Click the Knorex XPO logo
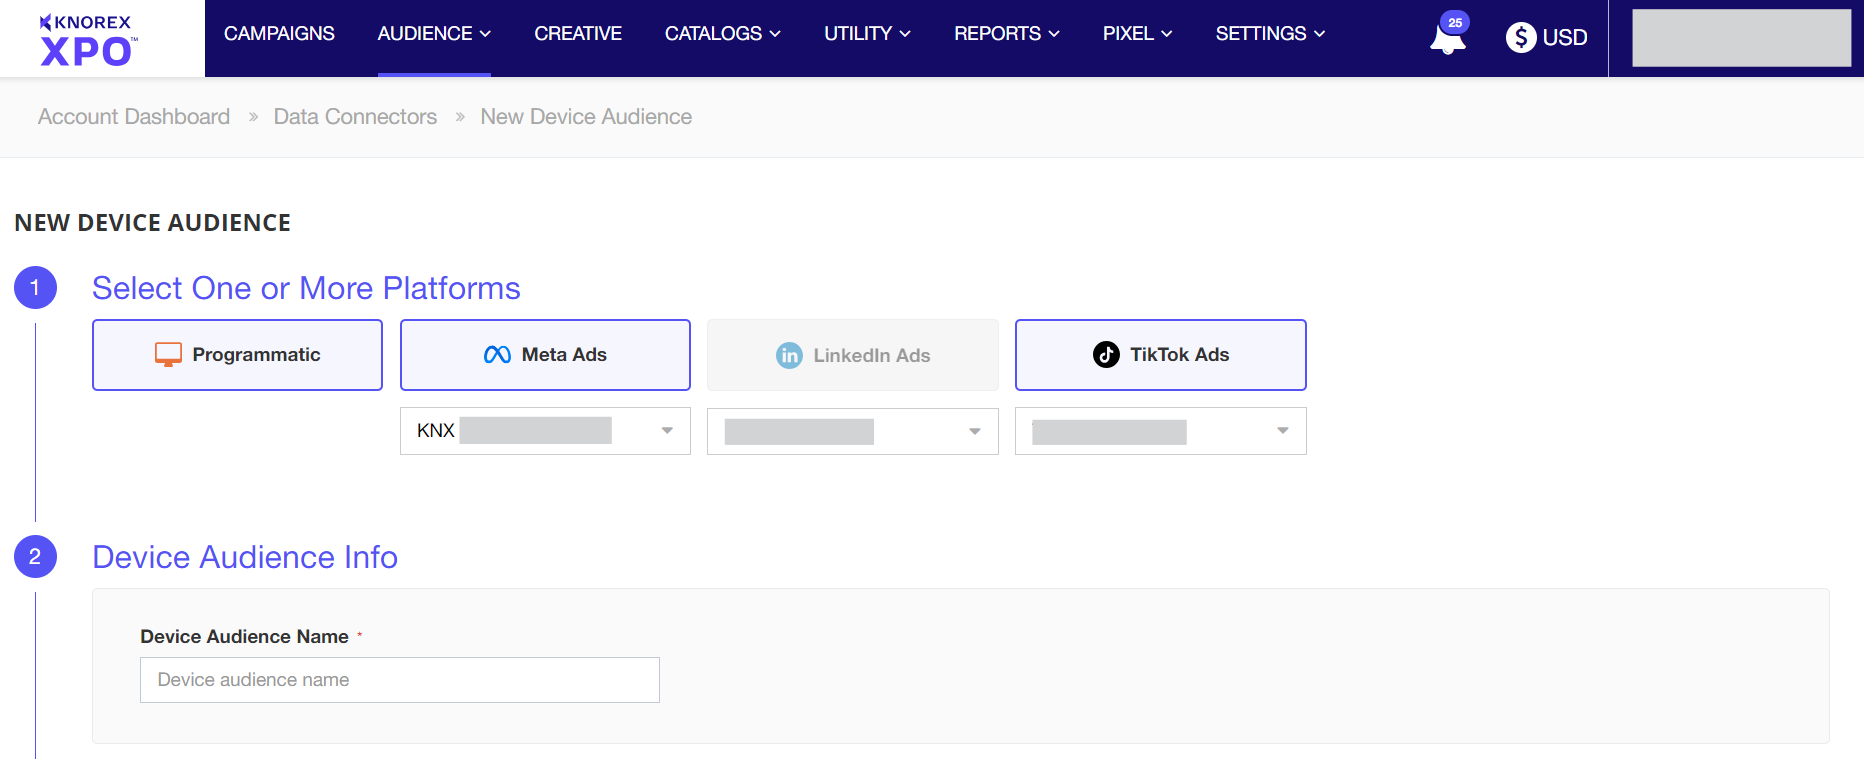Screen dimensions: 1864x759 87,40
